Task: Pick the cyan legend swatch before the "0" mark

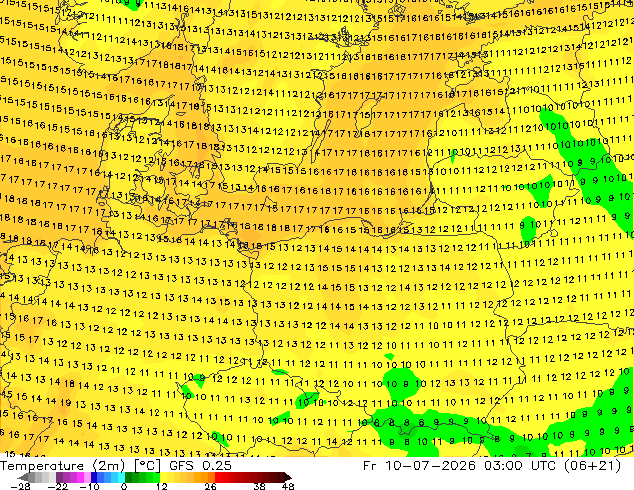Action: tap(121, 477)
